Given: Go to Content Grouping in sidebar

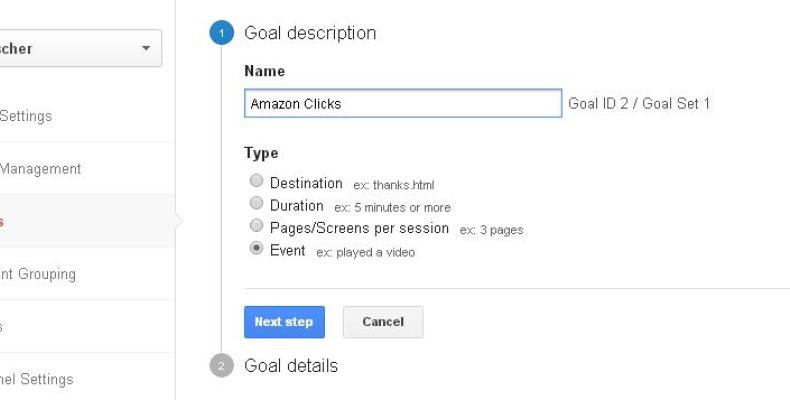Looking at the screenshot, I should [38, 274].
